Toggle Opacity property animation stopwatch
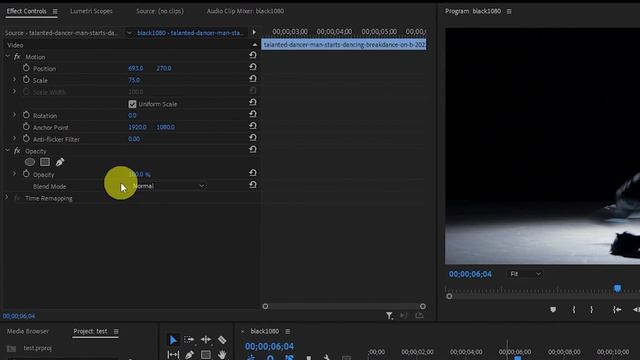The height and width of the screenshot is (360, 640). click(26, 174)
